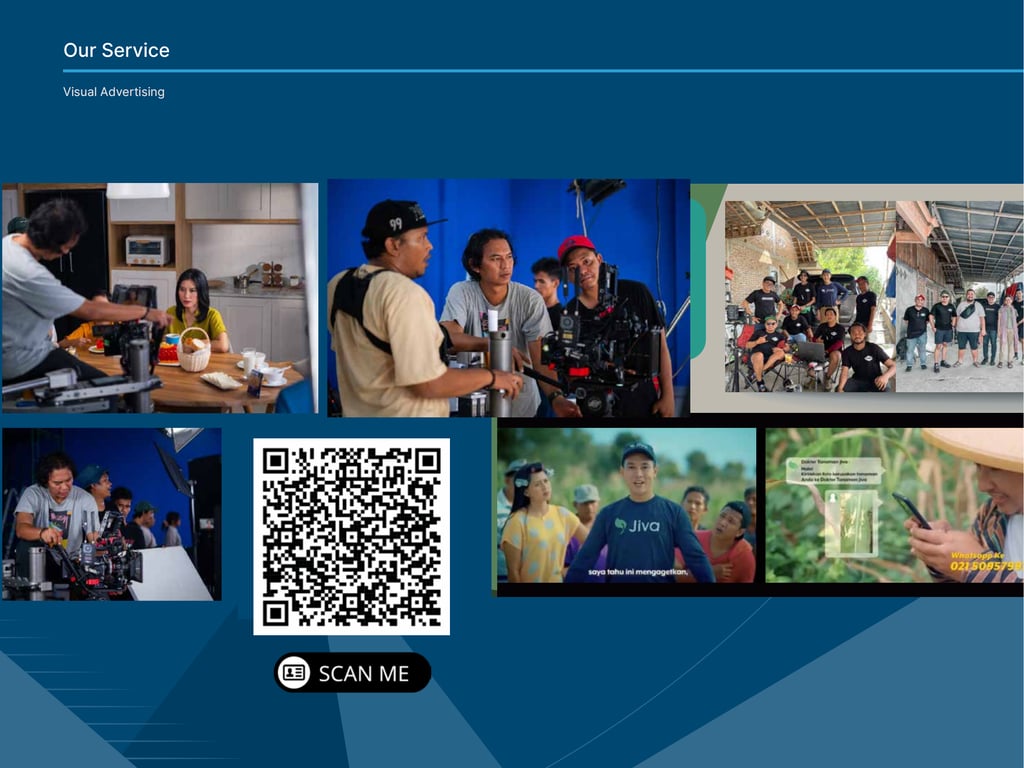Click the Jiva logo on the blue shirt
1024x768 pixels.
click(x=637, y=526)
